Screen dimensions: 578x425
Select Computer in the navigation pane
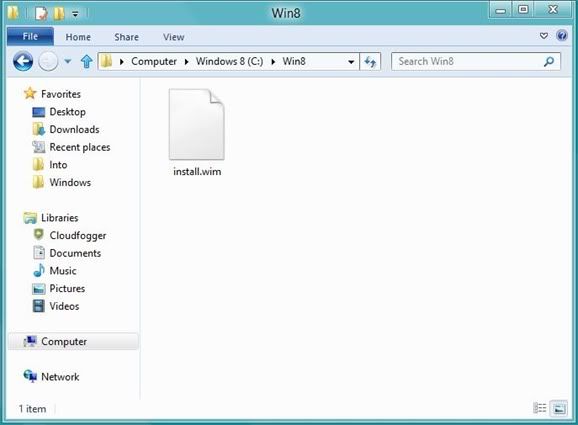pyautogui.click(x=73, y=341)
